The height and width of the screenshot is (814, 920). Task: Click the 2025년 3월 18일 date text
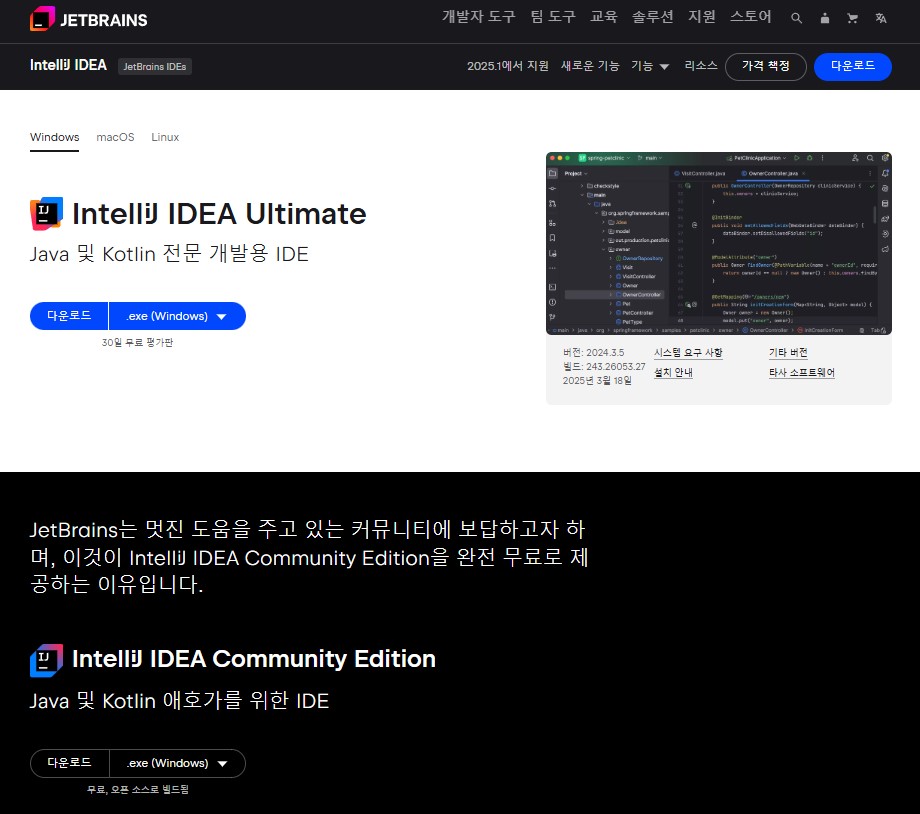coord(597,381)
